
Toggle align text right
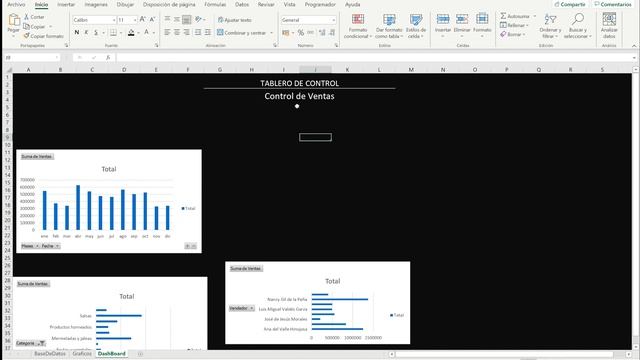tap(187, 32)
